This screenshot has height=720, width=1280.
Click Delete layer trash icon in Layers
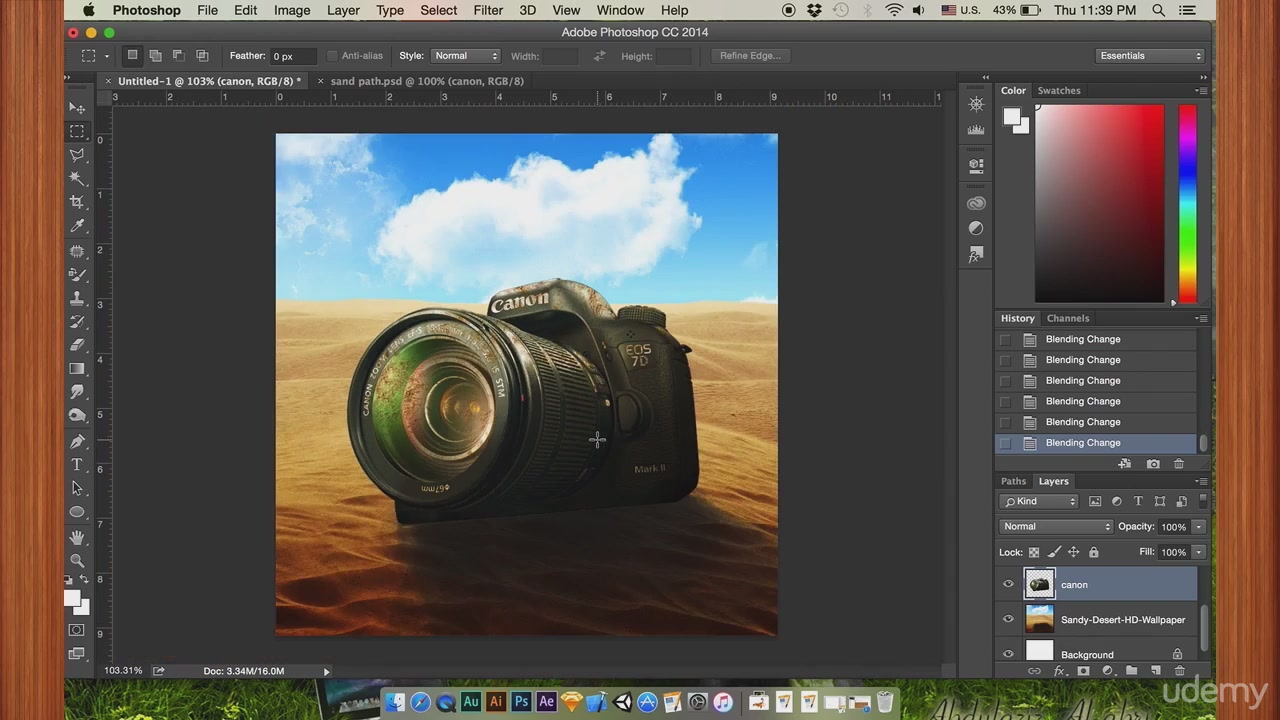click(1179, 671)
